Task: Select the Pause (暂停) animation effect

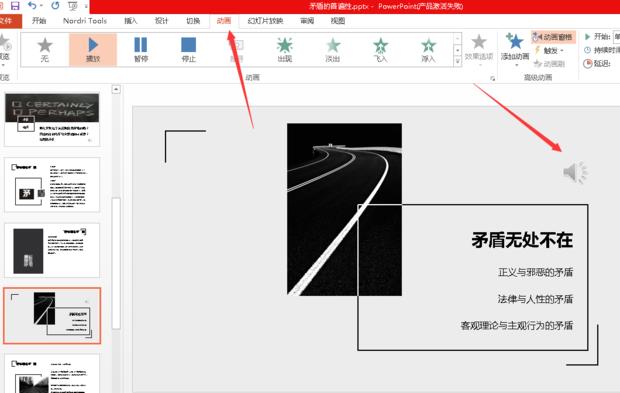Action: (x=141, y=50)
